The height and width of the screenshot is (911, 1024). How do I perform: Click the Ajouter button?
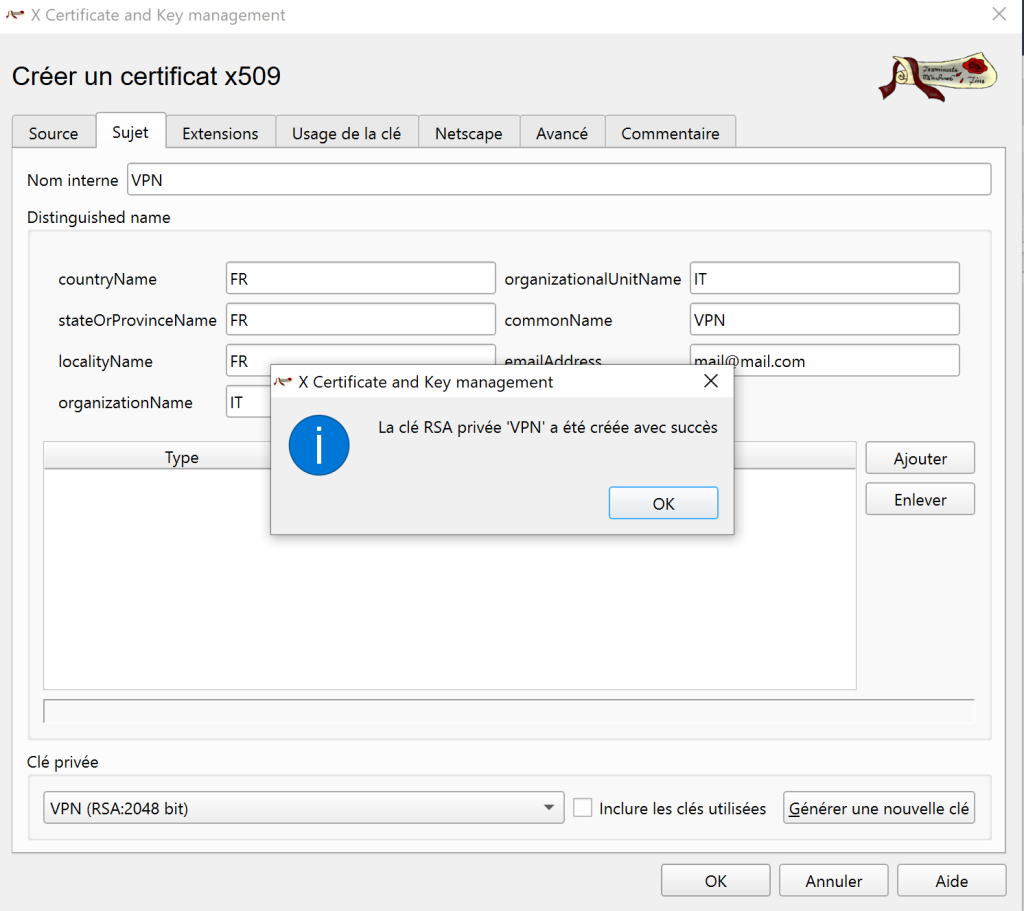pos(919,458)
